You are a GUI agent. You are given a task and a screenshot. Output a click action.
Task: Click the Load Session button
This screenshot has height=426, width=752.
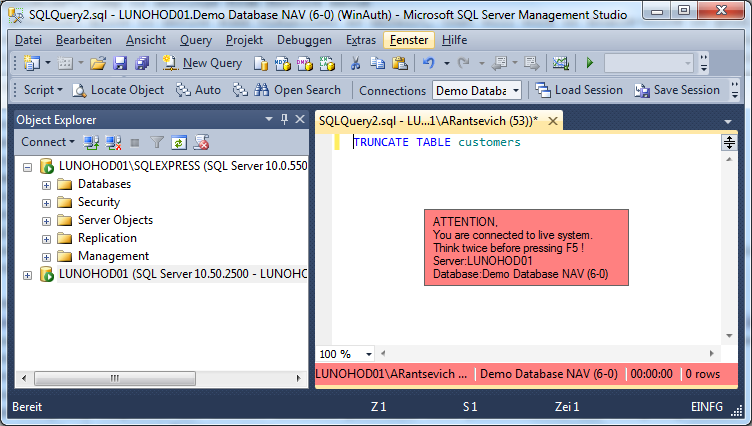(x=579, y=90)
